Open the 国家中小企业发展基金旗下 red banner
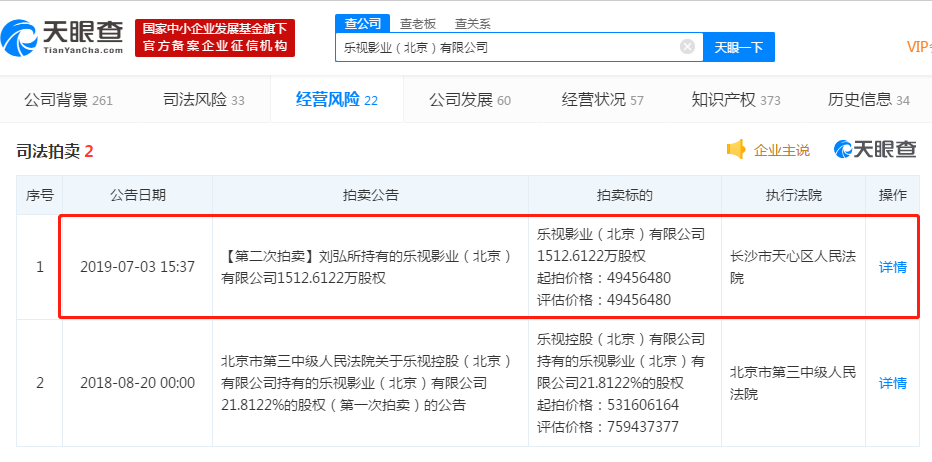Viewport: 932px width, 462px height. pos(215,37)
